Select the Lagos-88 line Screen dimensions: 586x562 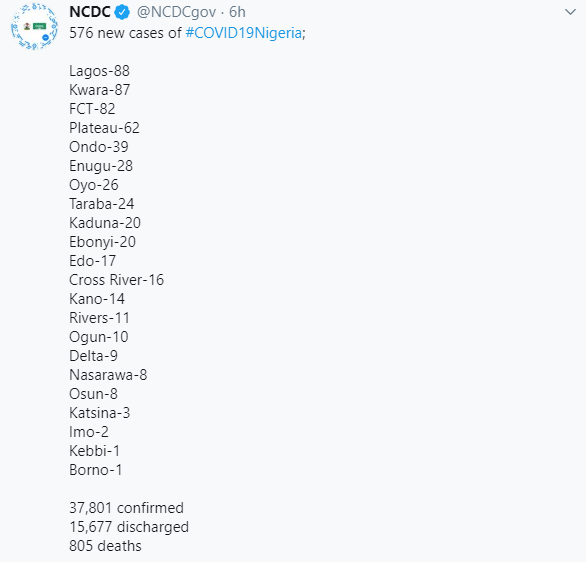click(x=99, y=71)
